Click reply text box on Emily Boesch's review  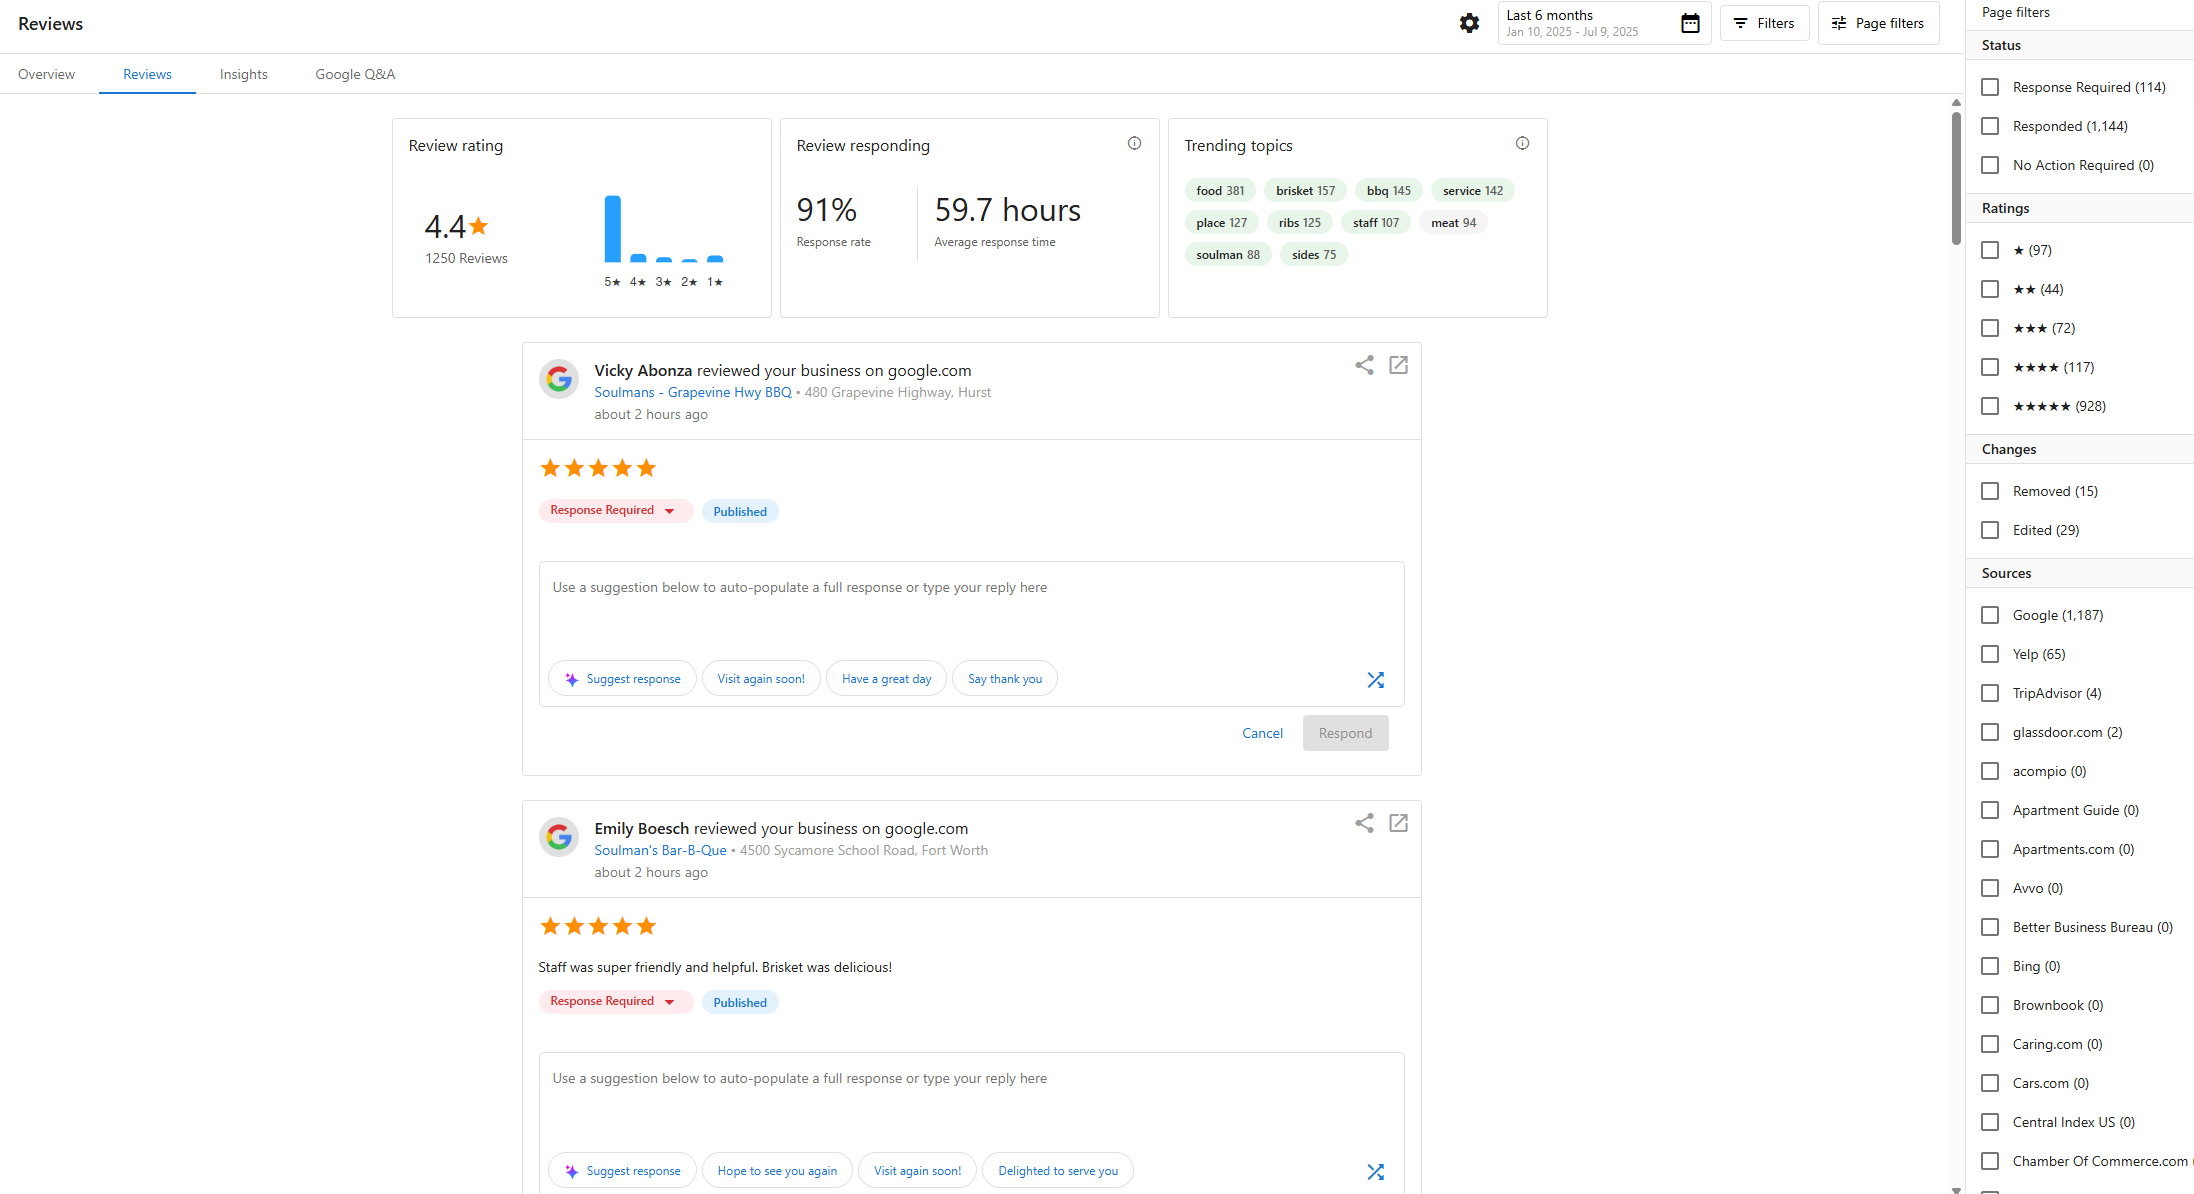pos(971,1100)
